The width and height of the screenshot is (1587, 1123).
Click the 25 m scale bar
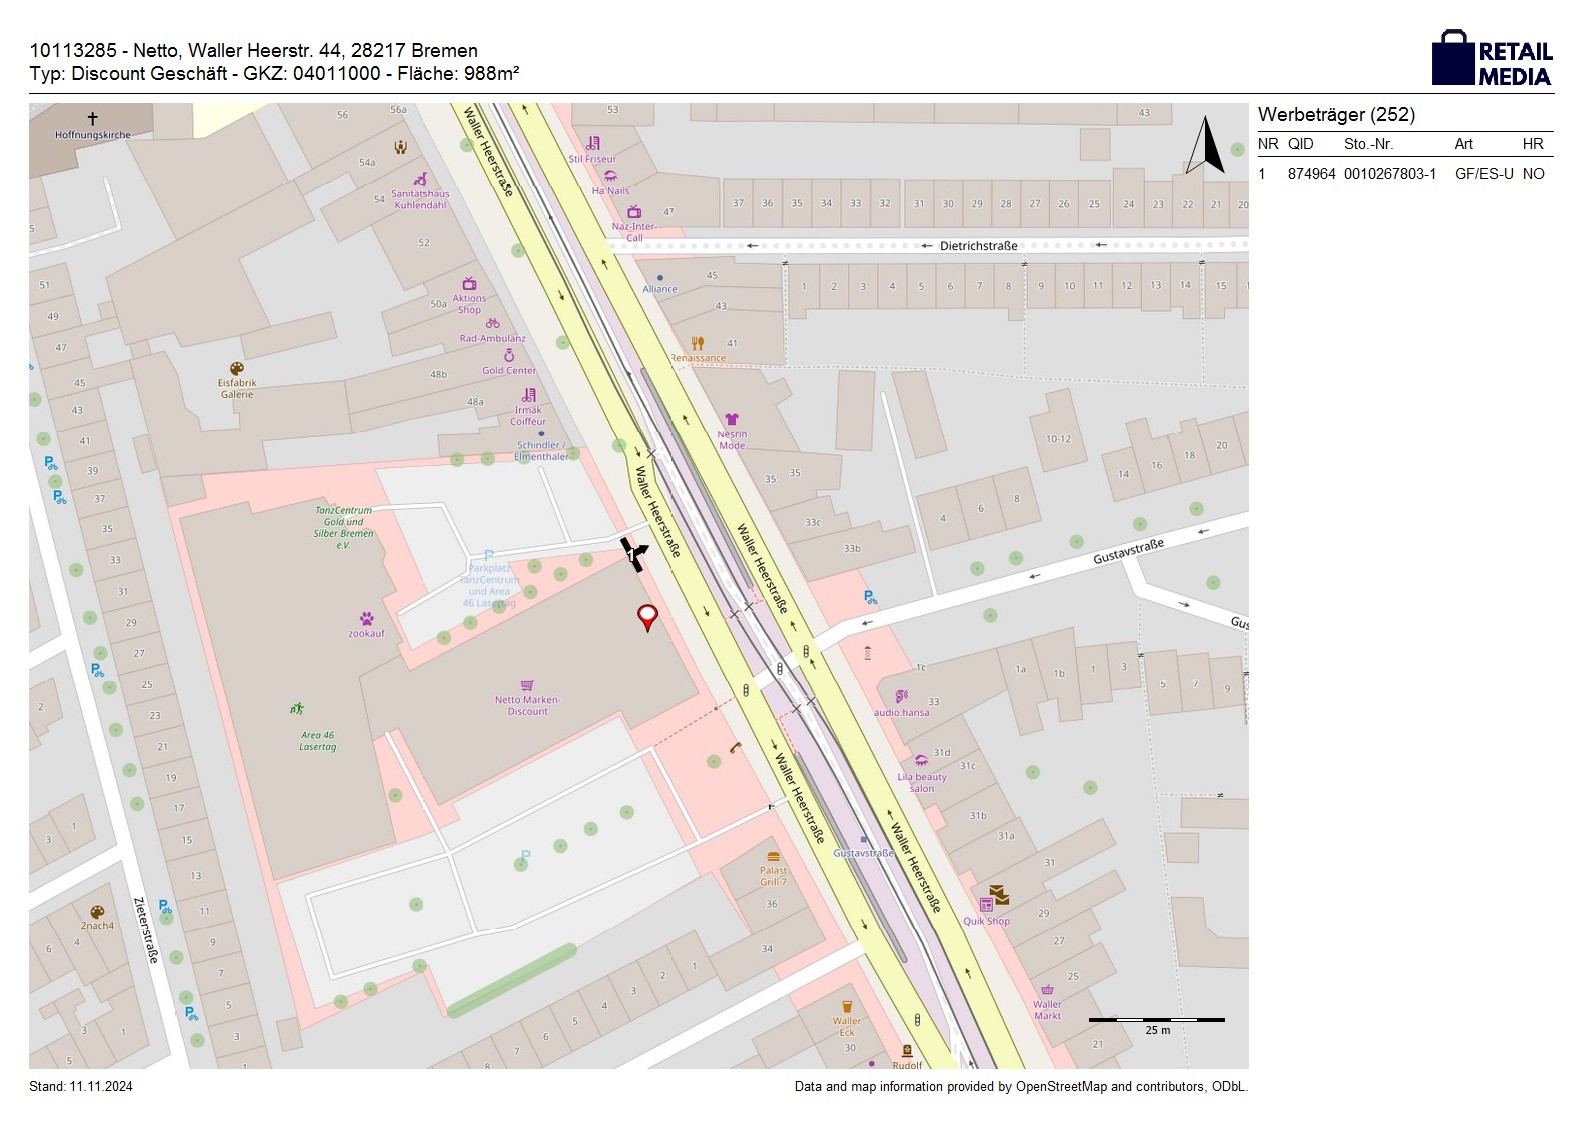tap(1157, 1021)
